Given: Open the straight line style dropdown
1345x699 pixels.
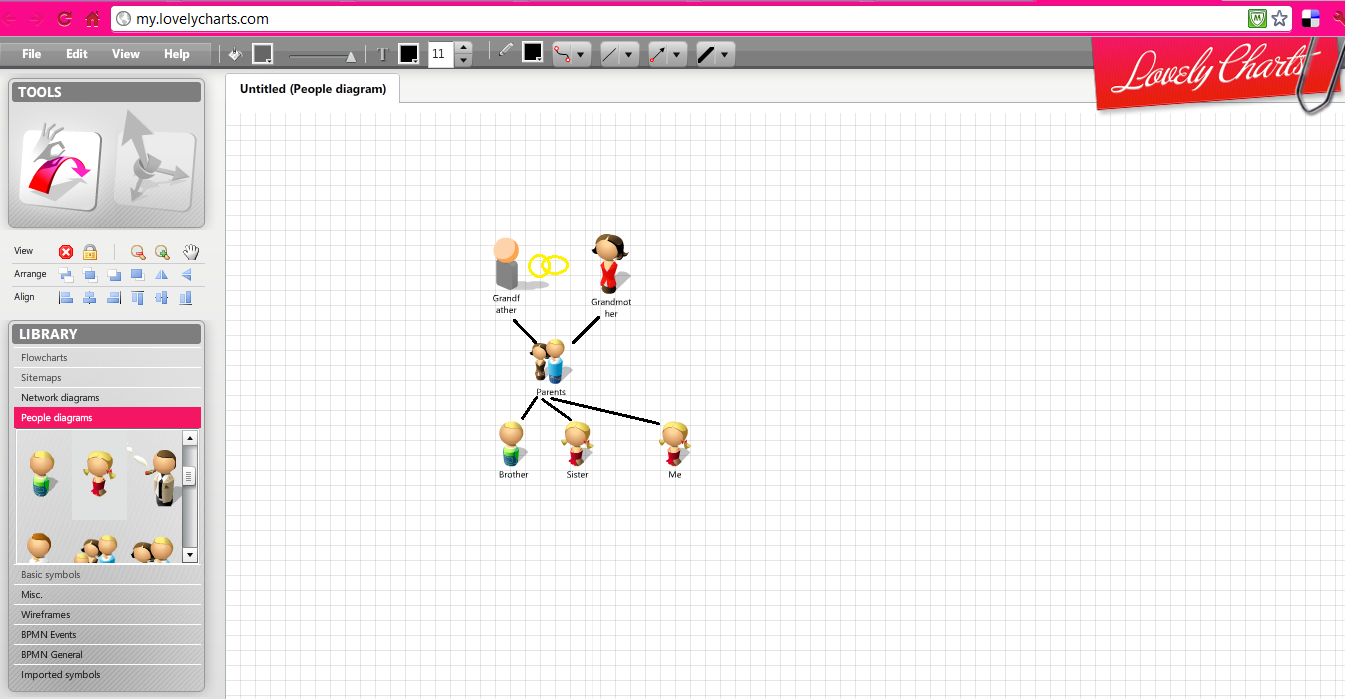Looking at the screenshot, I should coord(629,54).
